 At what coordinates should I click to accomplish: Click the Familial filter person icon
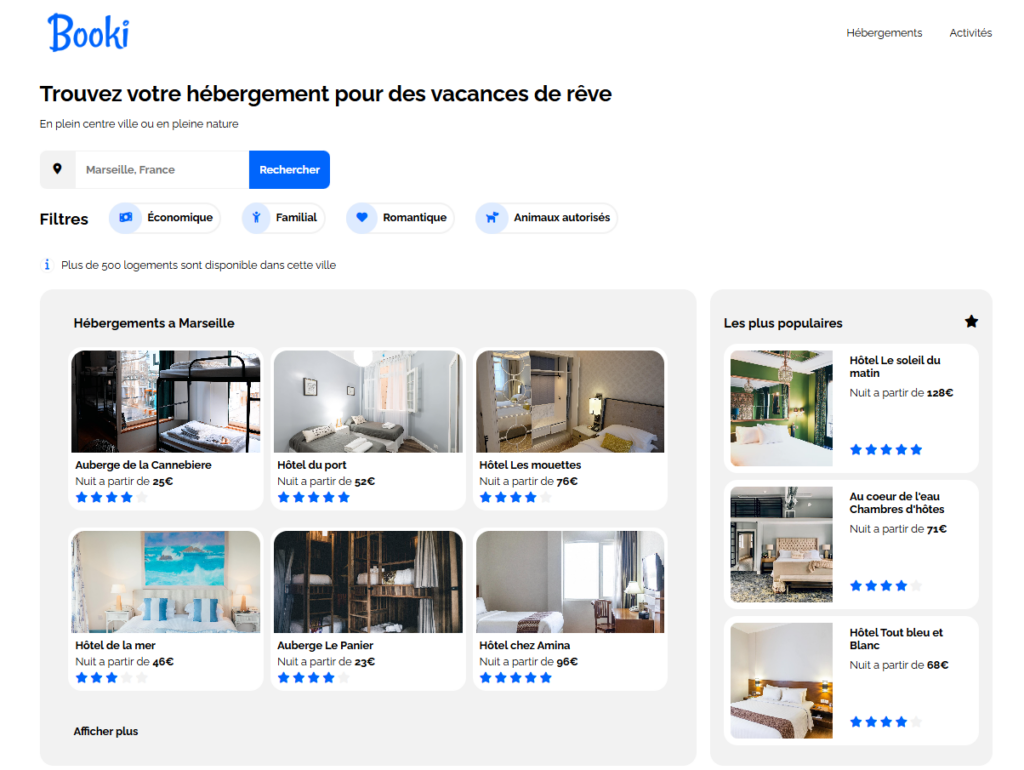coord(257,217)
